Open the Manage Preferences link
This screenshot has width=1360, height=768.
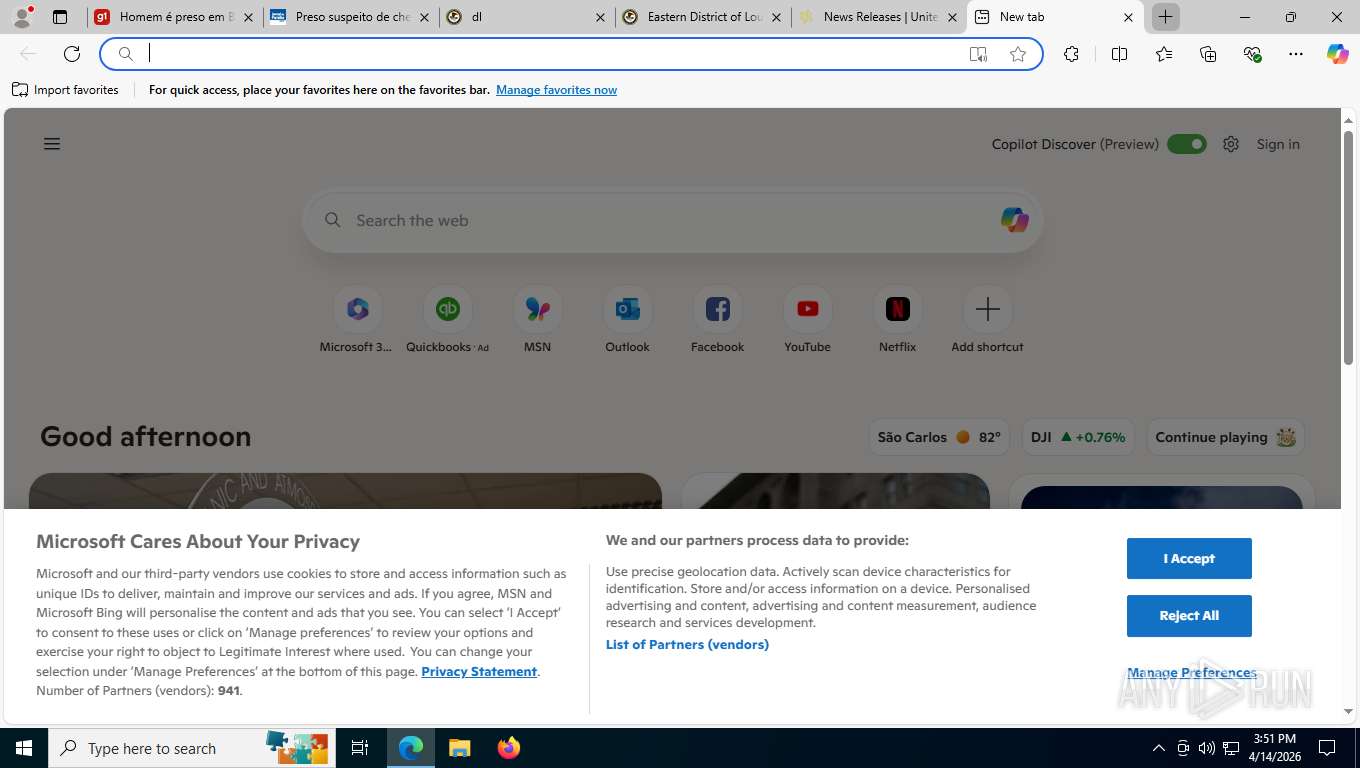[1191, 672]
